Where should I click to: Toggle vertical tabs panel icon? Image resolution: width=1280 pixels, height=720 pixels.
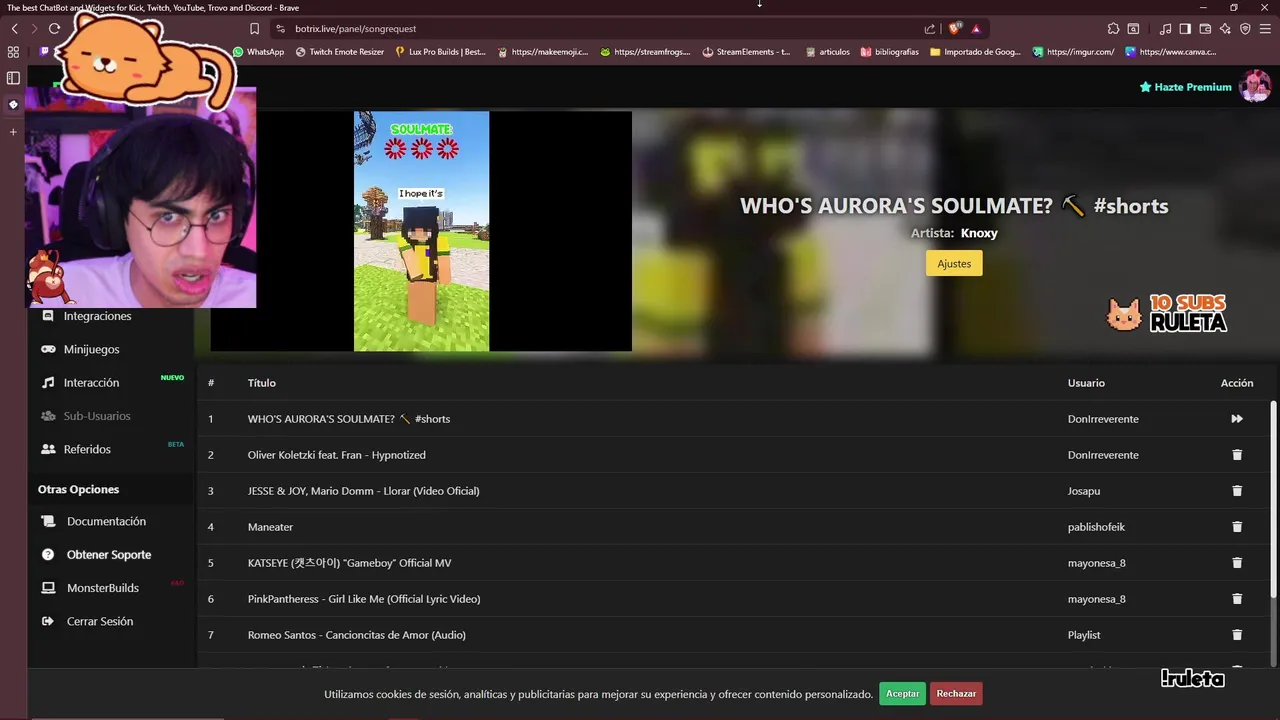pos(13,78)
